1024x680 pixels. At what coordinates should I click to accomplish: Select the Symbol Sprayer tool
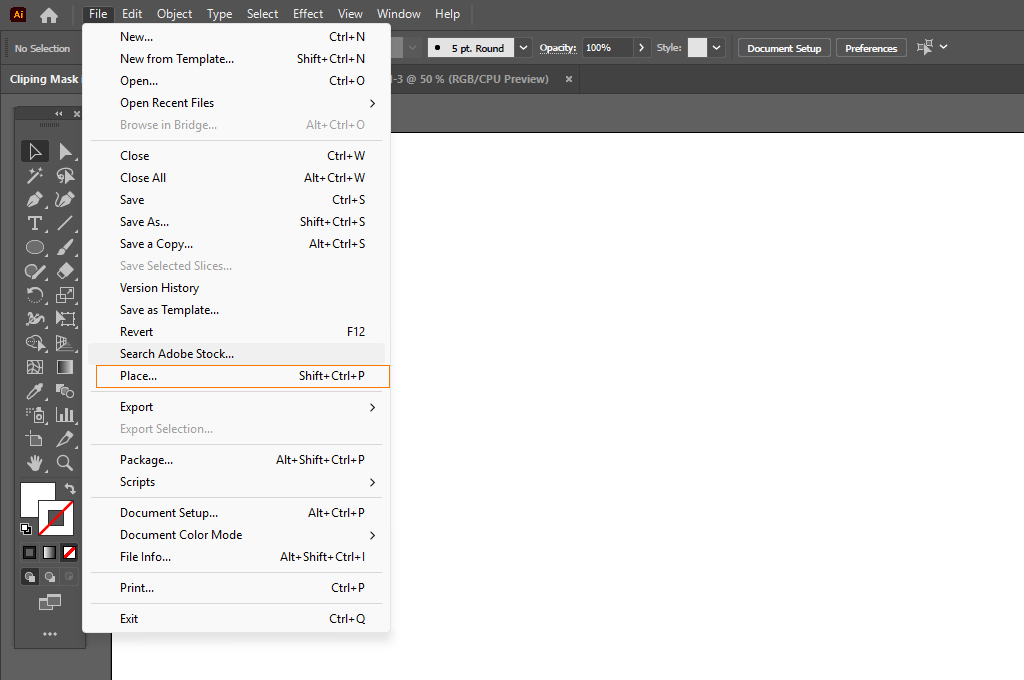pos(35,415)
